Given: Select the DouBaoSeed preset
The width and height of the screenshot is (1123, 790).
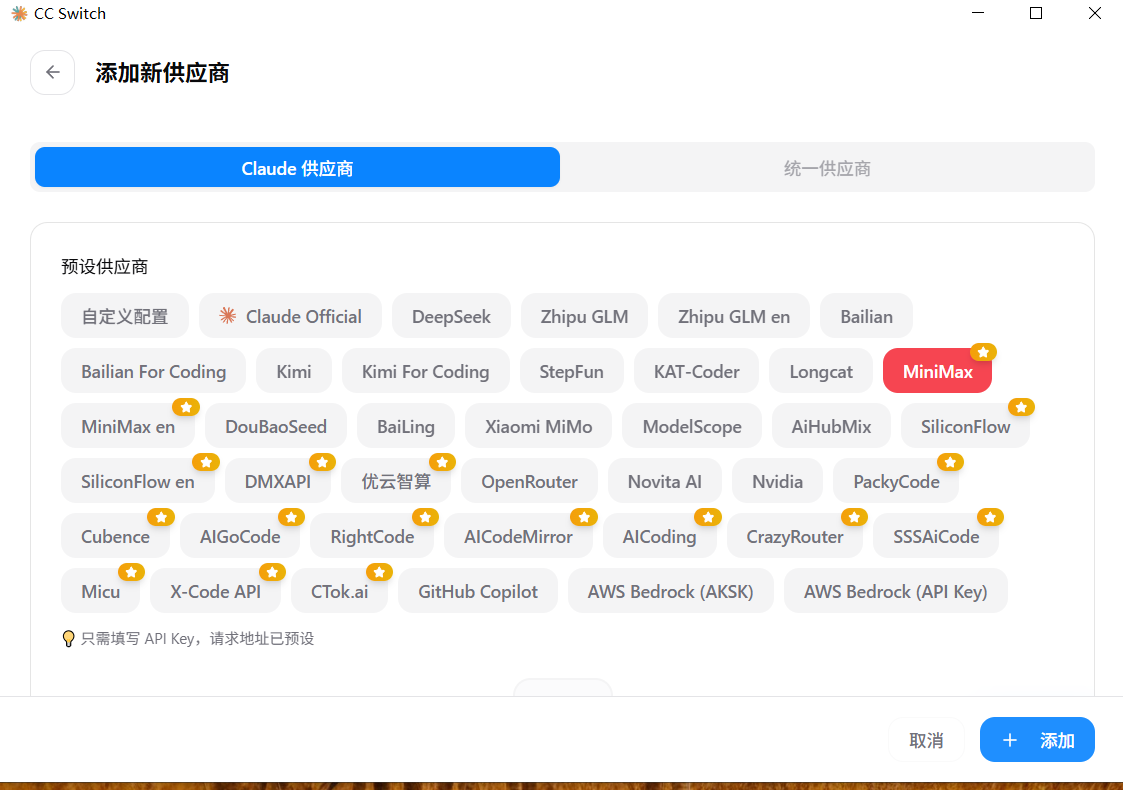Looking at the screenshot, I should click(x=276, y=426).
